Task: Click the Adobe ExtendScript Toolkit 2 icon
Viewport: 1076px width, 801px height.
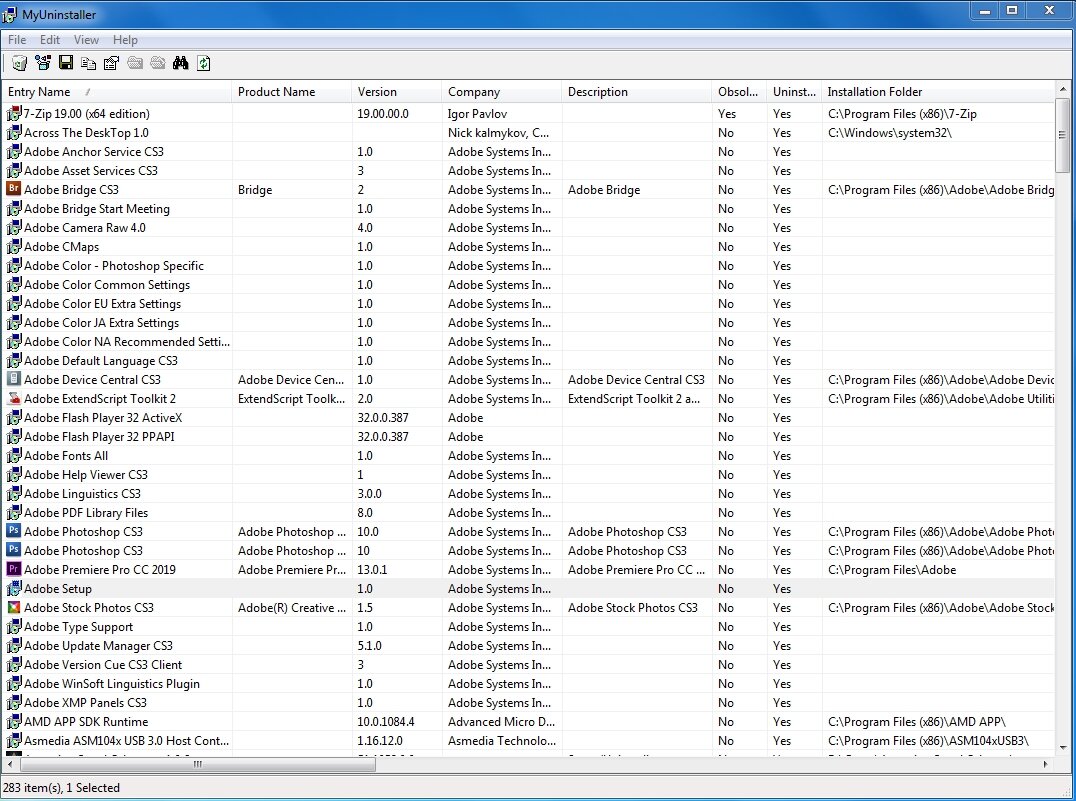Action: tap(14, 398)
